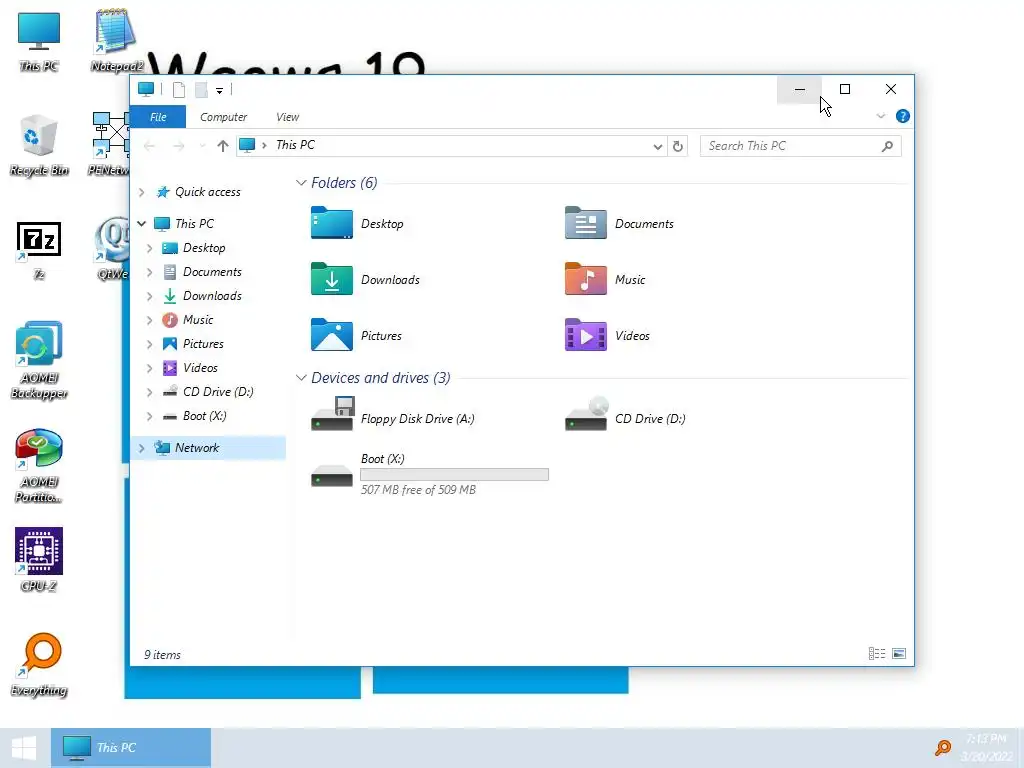
Task: Open the File menu tab
Action: pyautogui.click(x=158, y=117)
